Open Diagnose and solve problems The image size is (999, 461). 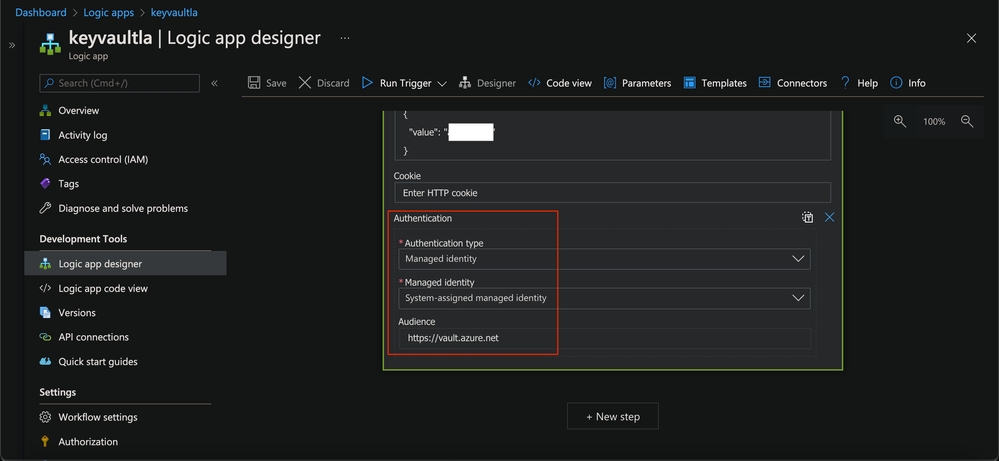[x=125, y=208]
